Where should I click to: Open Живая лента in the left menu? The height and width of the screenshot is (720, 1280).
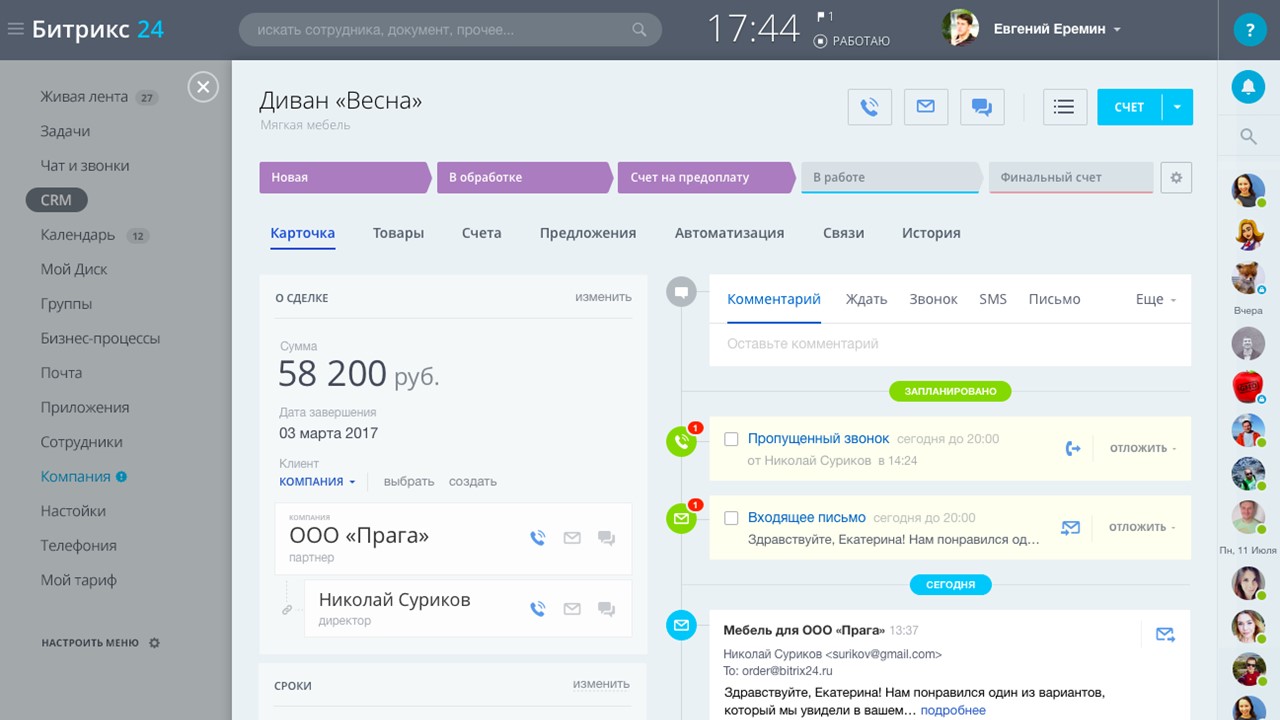pos(84,97)
